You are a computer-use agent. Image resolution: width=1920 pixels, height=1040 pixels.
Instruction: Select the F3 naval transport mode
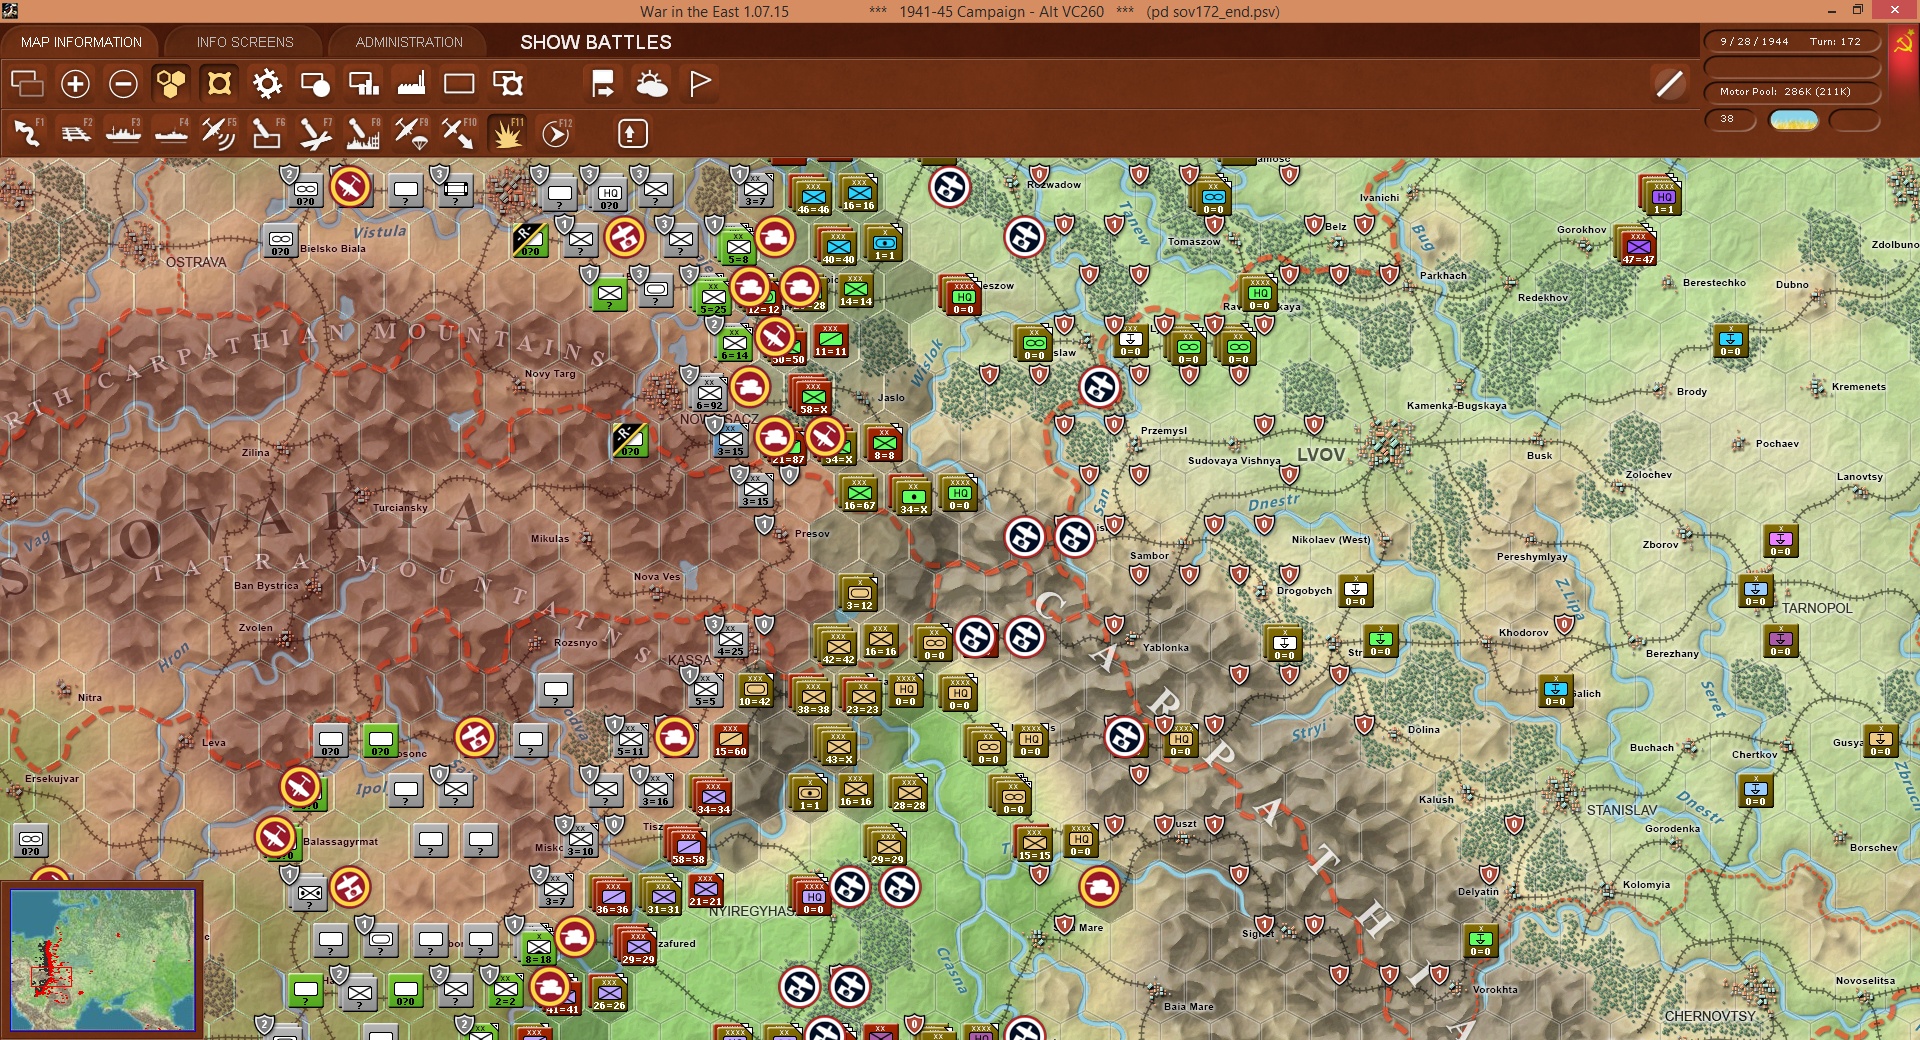pos(123,133)
